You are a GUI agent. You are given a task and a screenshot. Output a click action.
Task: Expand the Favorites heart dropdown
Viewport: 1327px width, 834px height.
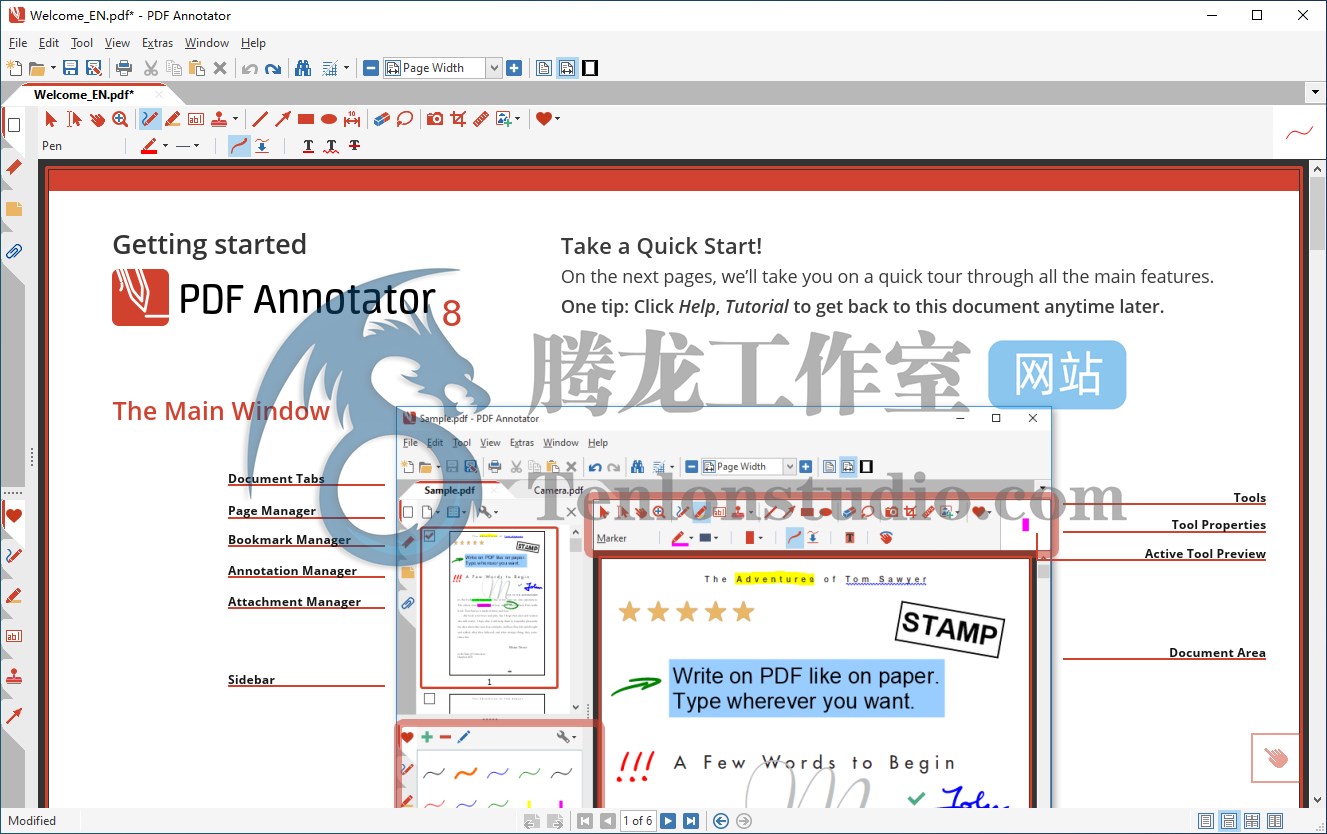pyautogui.click(x=557, y=119)
